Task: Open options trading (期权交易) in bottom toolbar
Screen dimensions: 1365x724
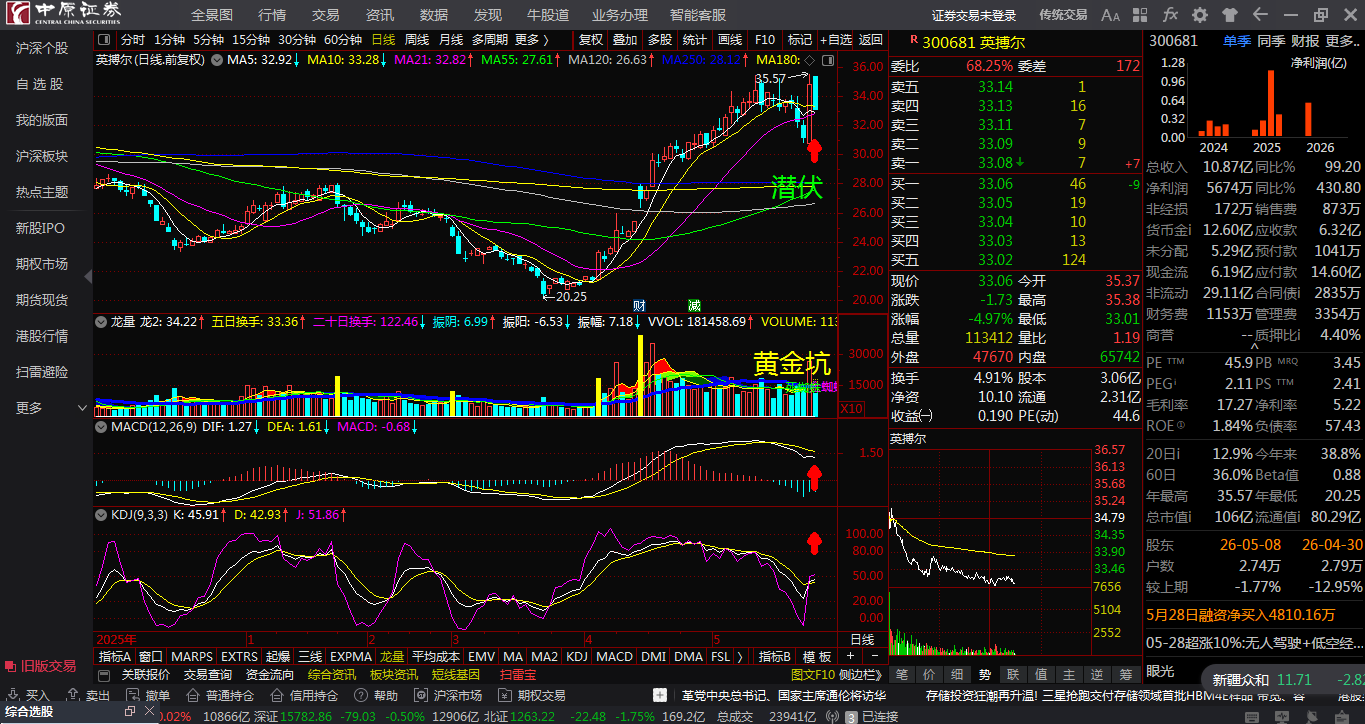Action: point(531,695)
